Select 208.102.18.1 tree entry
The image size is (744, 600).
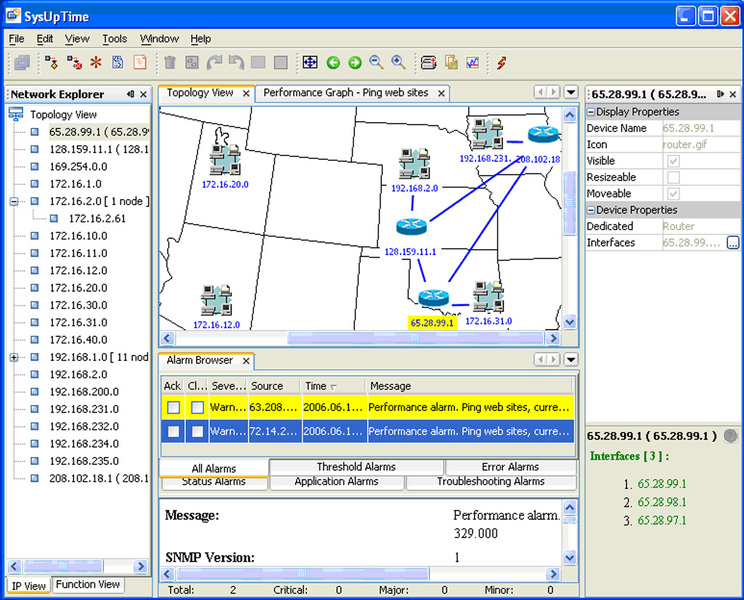99,479
